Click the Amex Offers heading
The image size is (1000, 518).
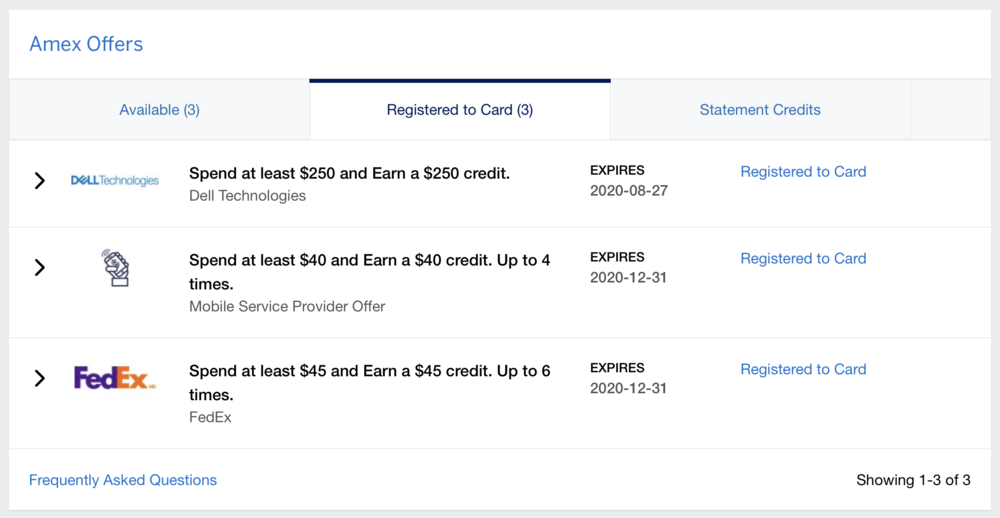click(86, 44)
